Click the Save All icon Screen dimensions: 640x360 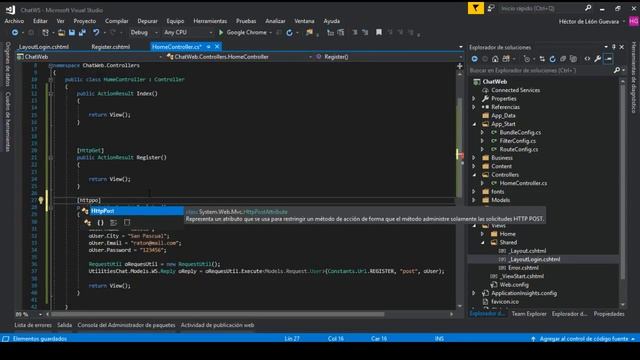point(82,33)
